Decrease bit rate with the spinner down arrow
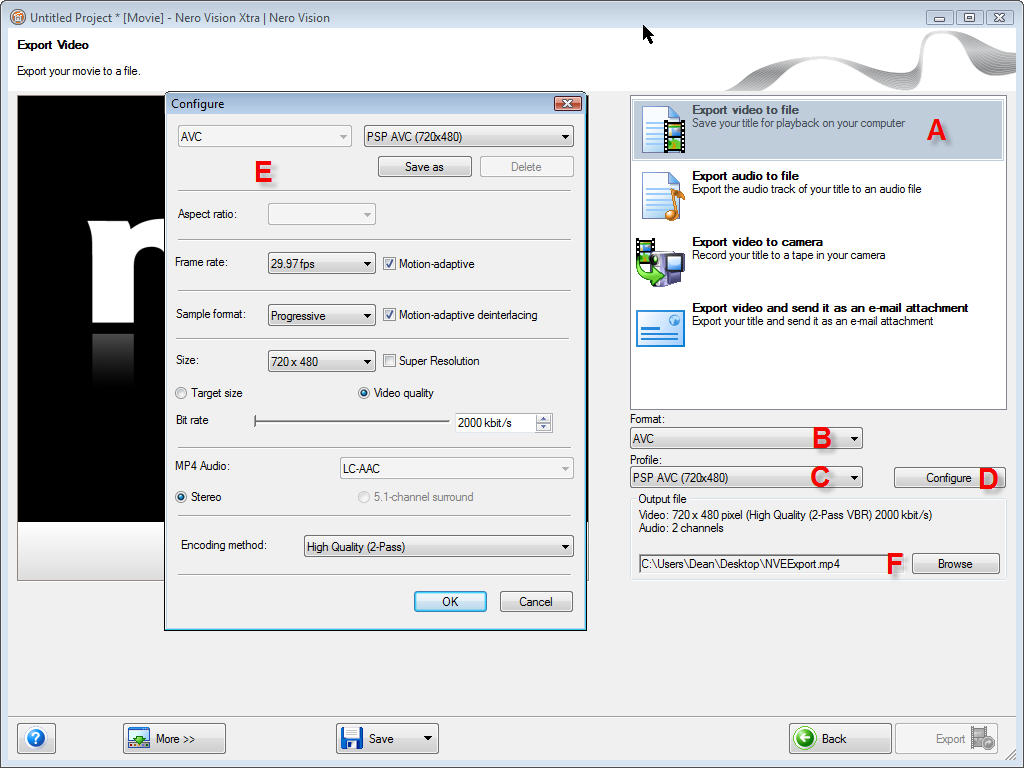 coord(543,427)
